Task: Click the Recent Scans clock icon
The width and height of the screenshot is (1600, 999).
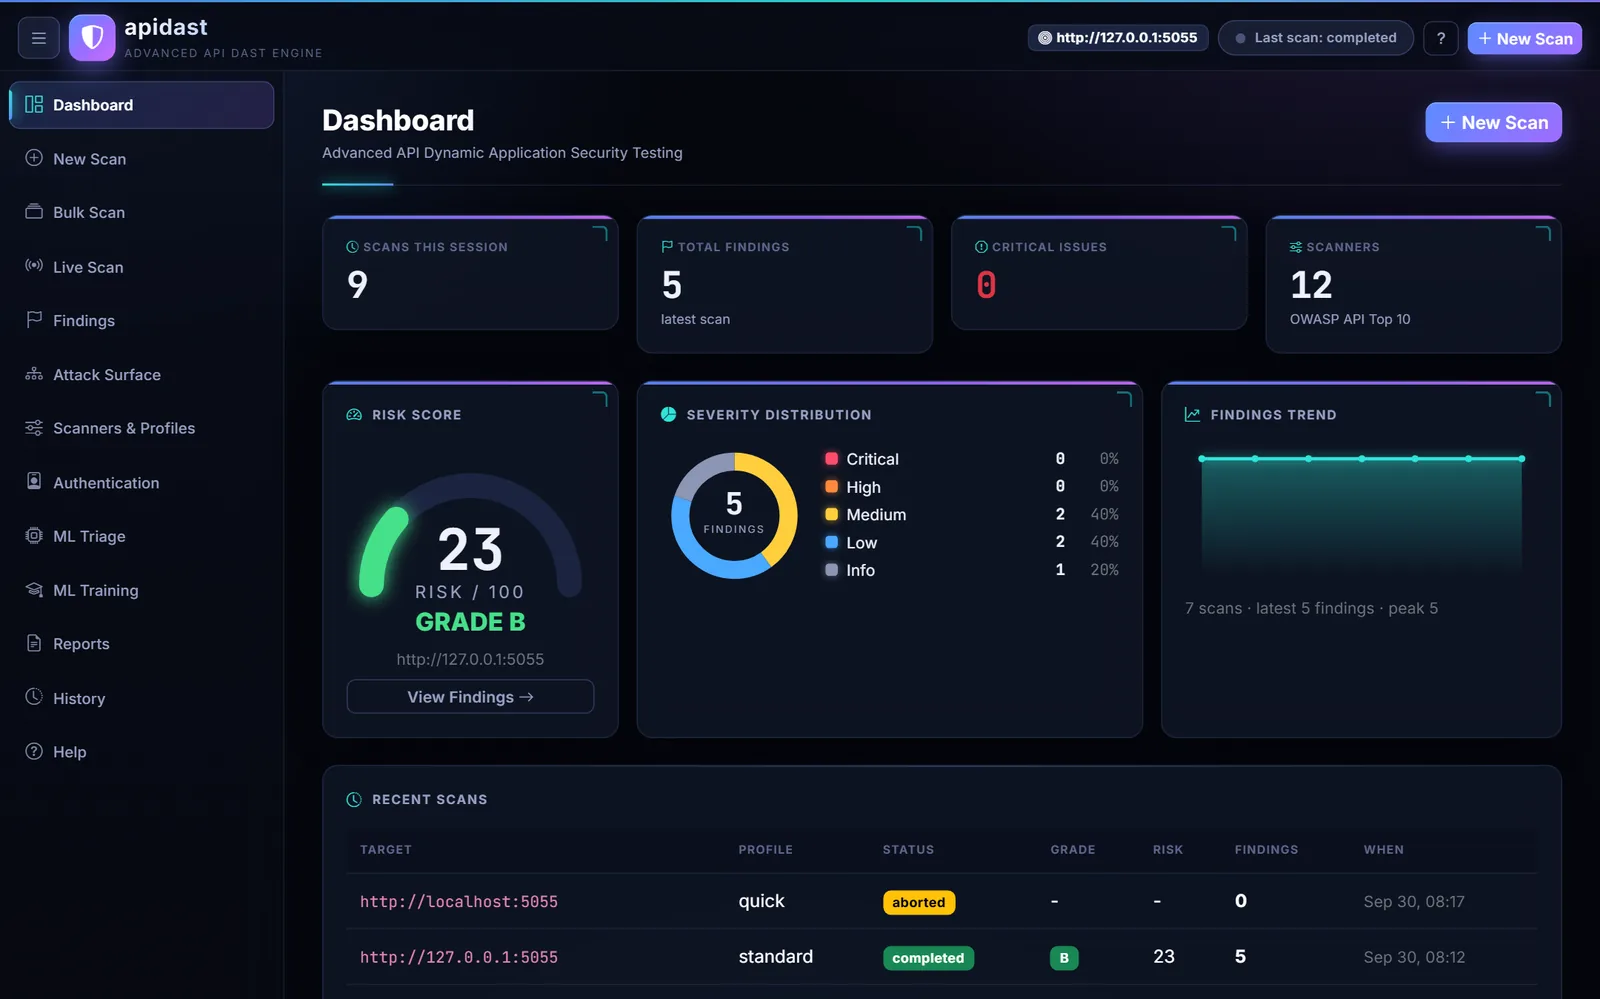Action: click(x=354, y=800)
